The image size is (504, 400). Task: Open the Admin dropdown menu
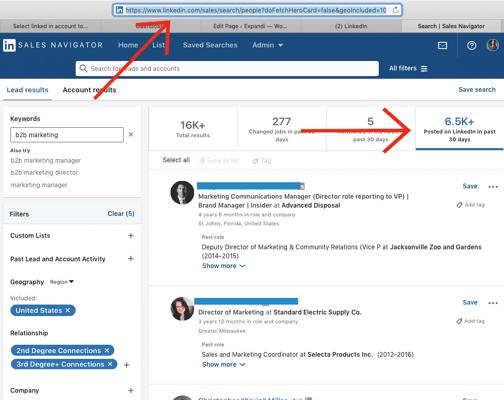coord(267,45)
